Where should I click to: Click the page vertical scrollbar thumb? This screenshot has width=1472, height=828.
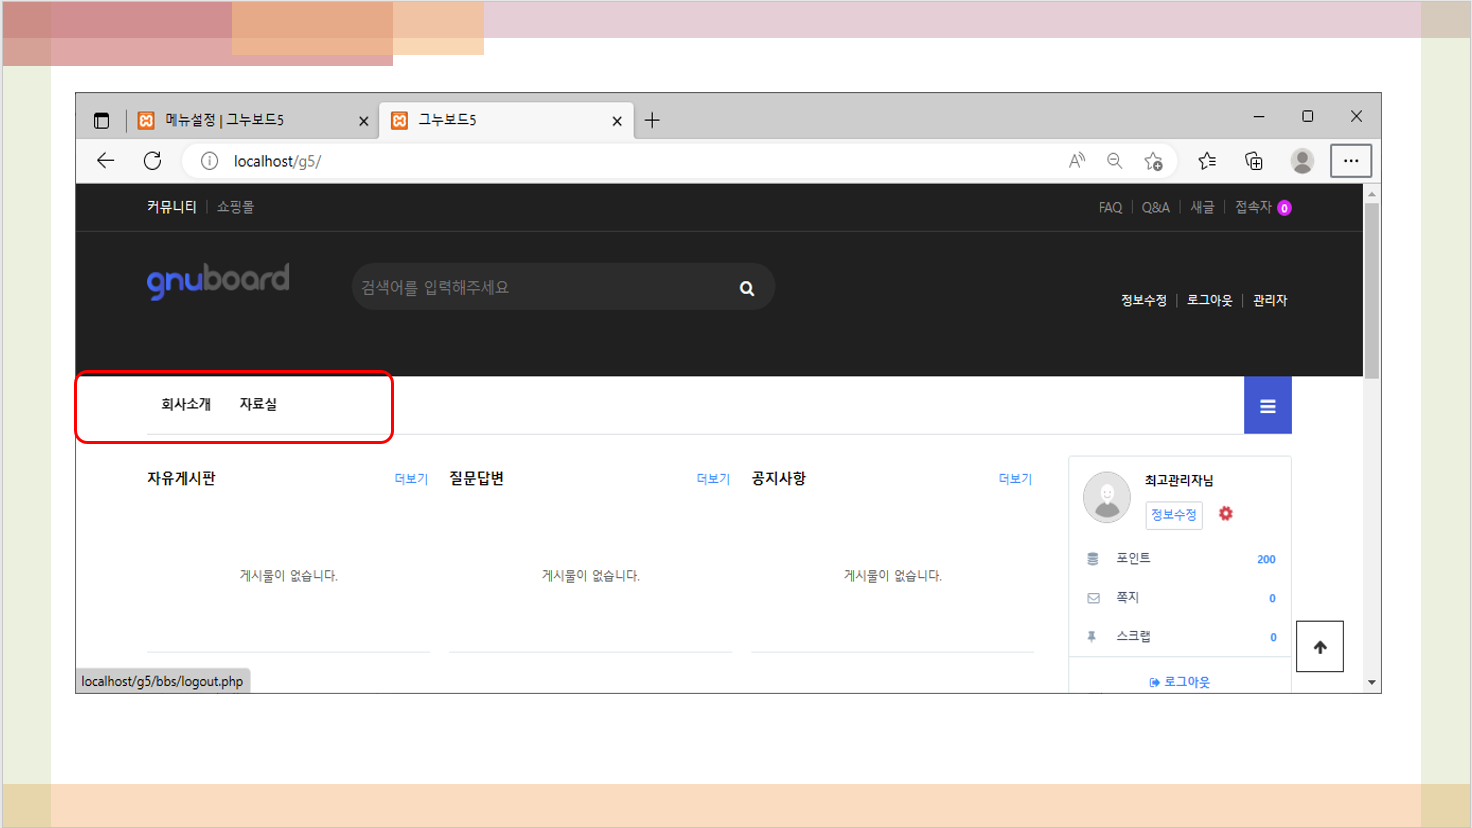1372,290
